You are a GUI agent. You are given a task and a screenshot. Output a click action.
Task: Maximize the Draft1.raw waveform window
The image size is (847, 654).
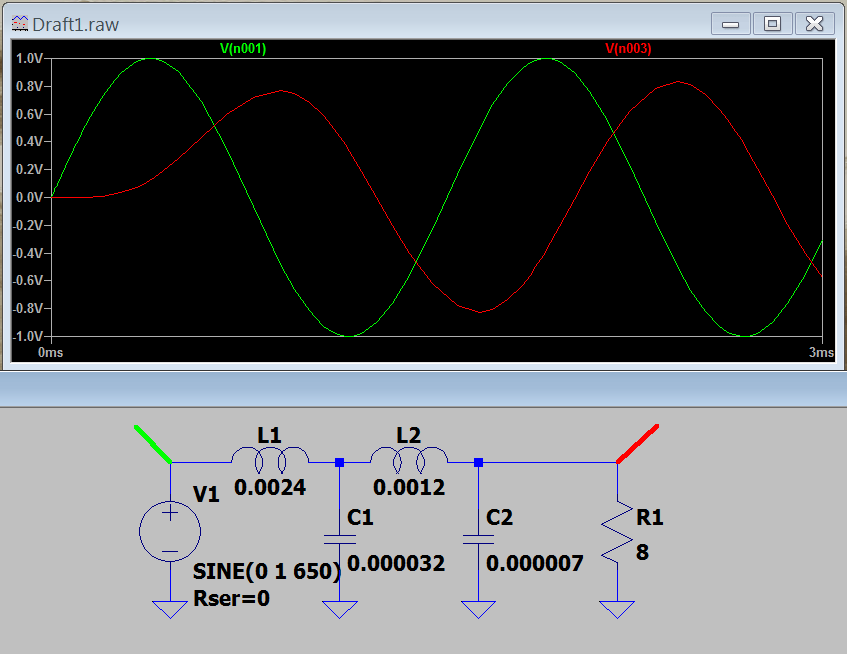[x=772, y=24]
